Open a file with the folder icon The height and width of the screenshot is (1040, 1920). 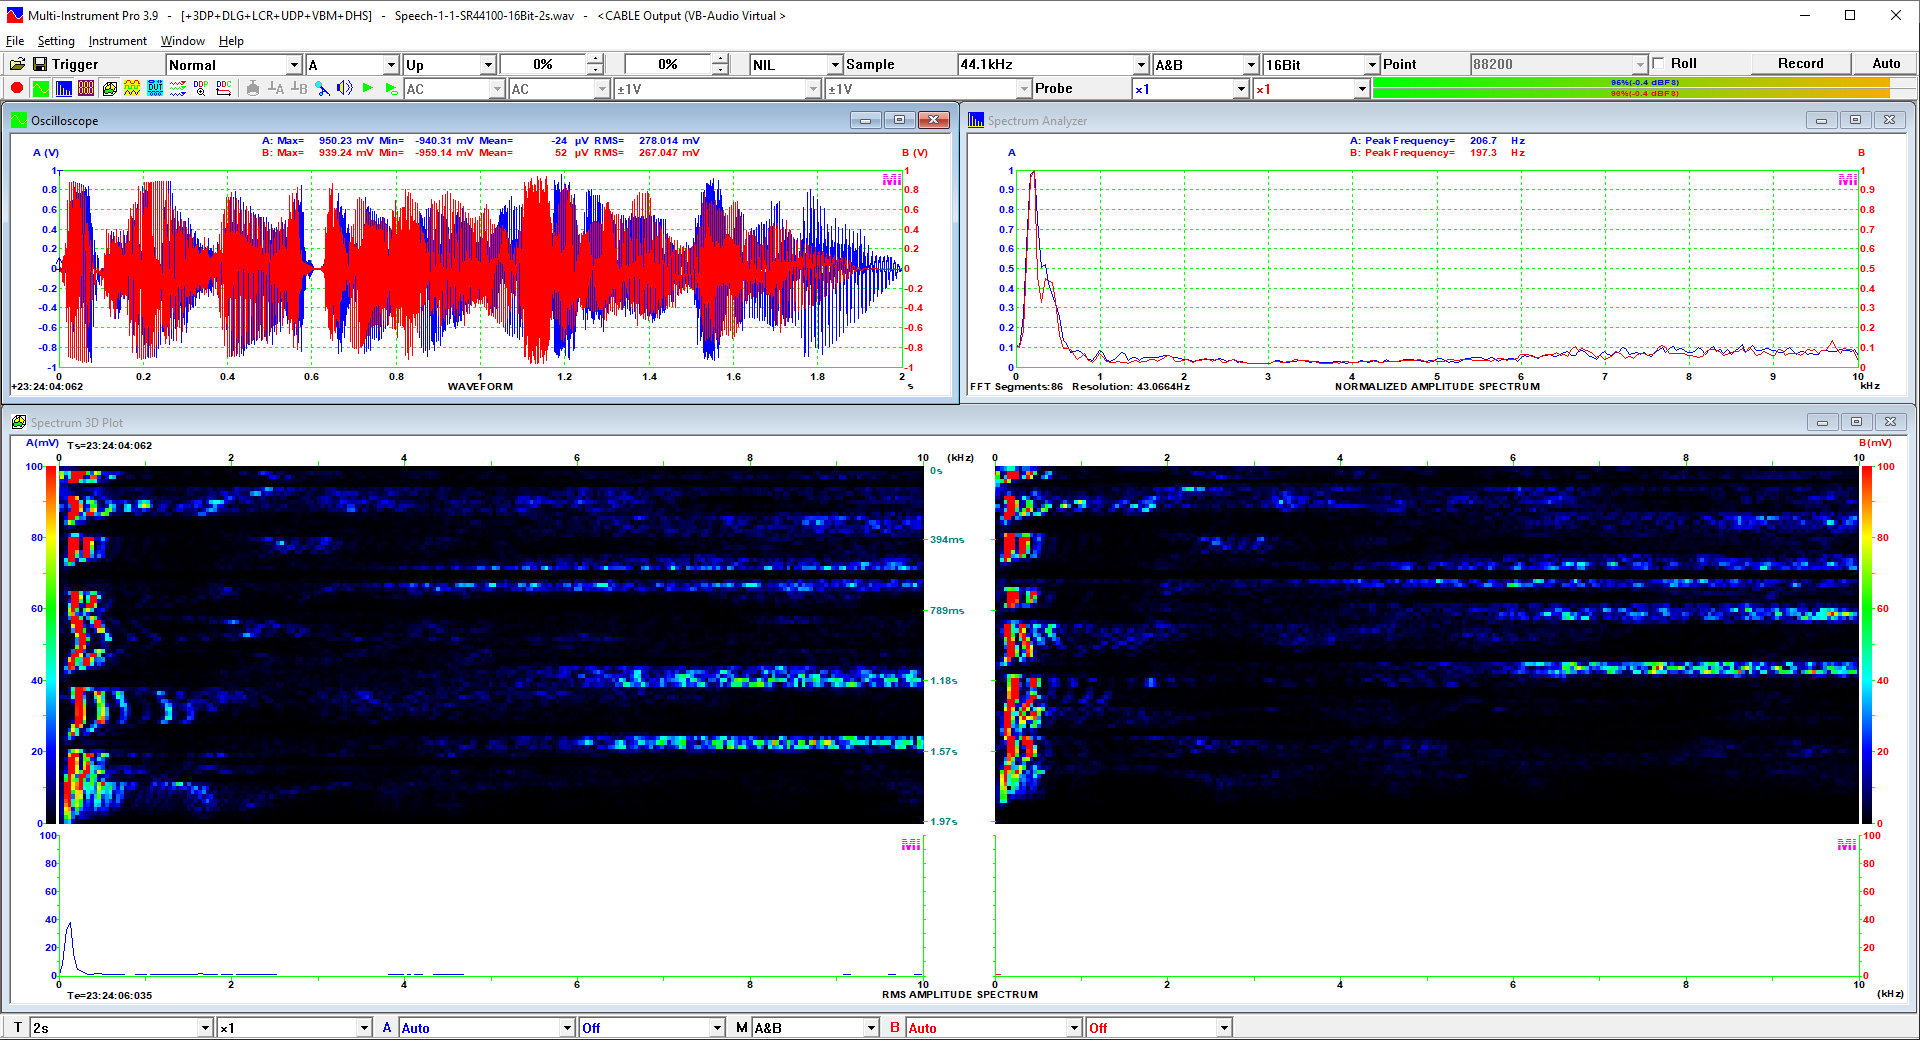(17, 64)
